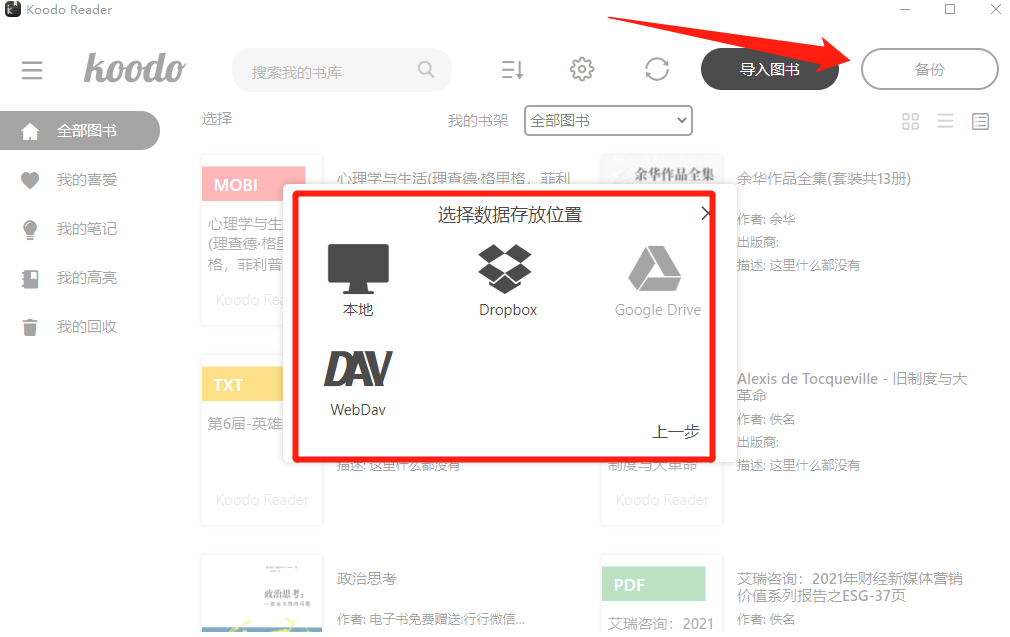Click title Alexis de Tocqueville - 旧制度与大革命

852,387
